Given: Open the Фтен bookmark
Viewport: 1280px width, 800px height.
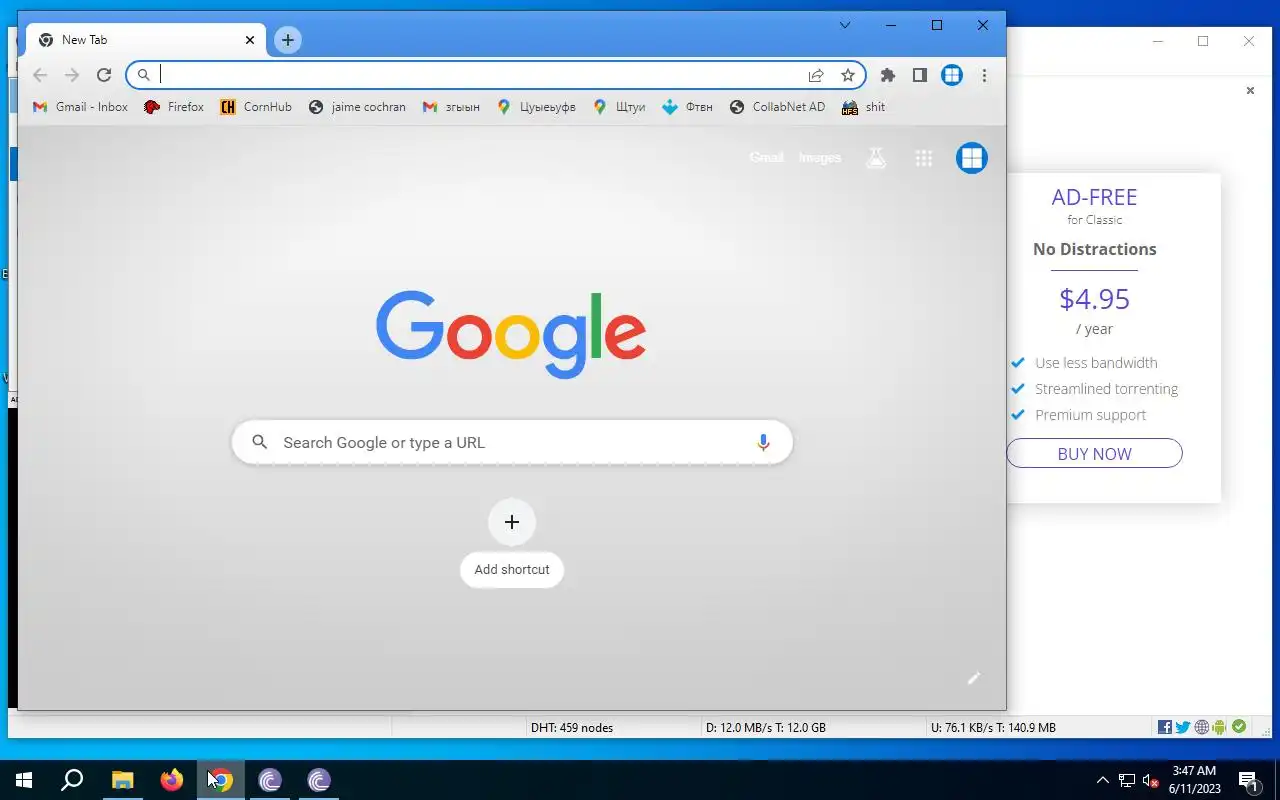Looking at the screenshot, I should [687, 107].
